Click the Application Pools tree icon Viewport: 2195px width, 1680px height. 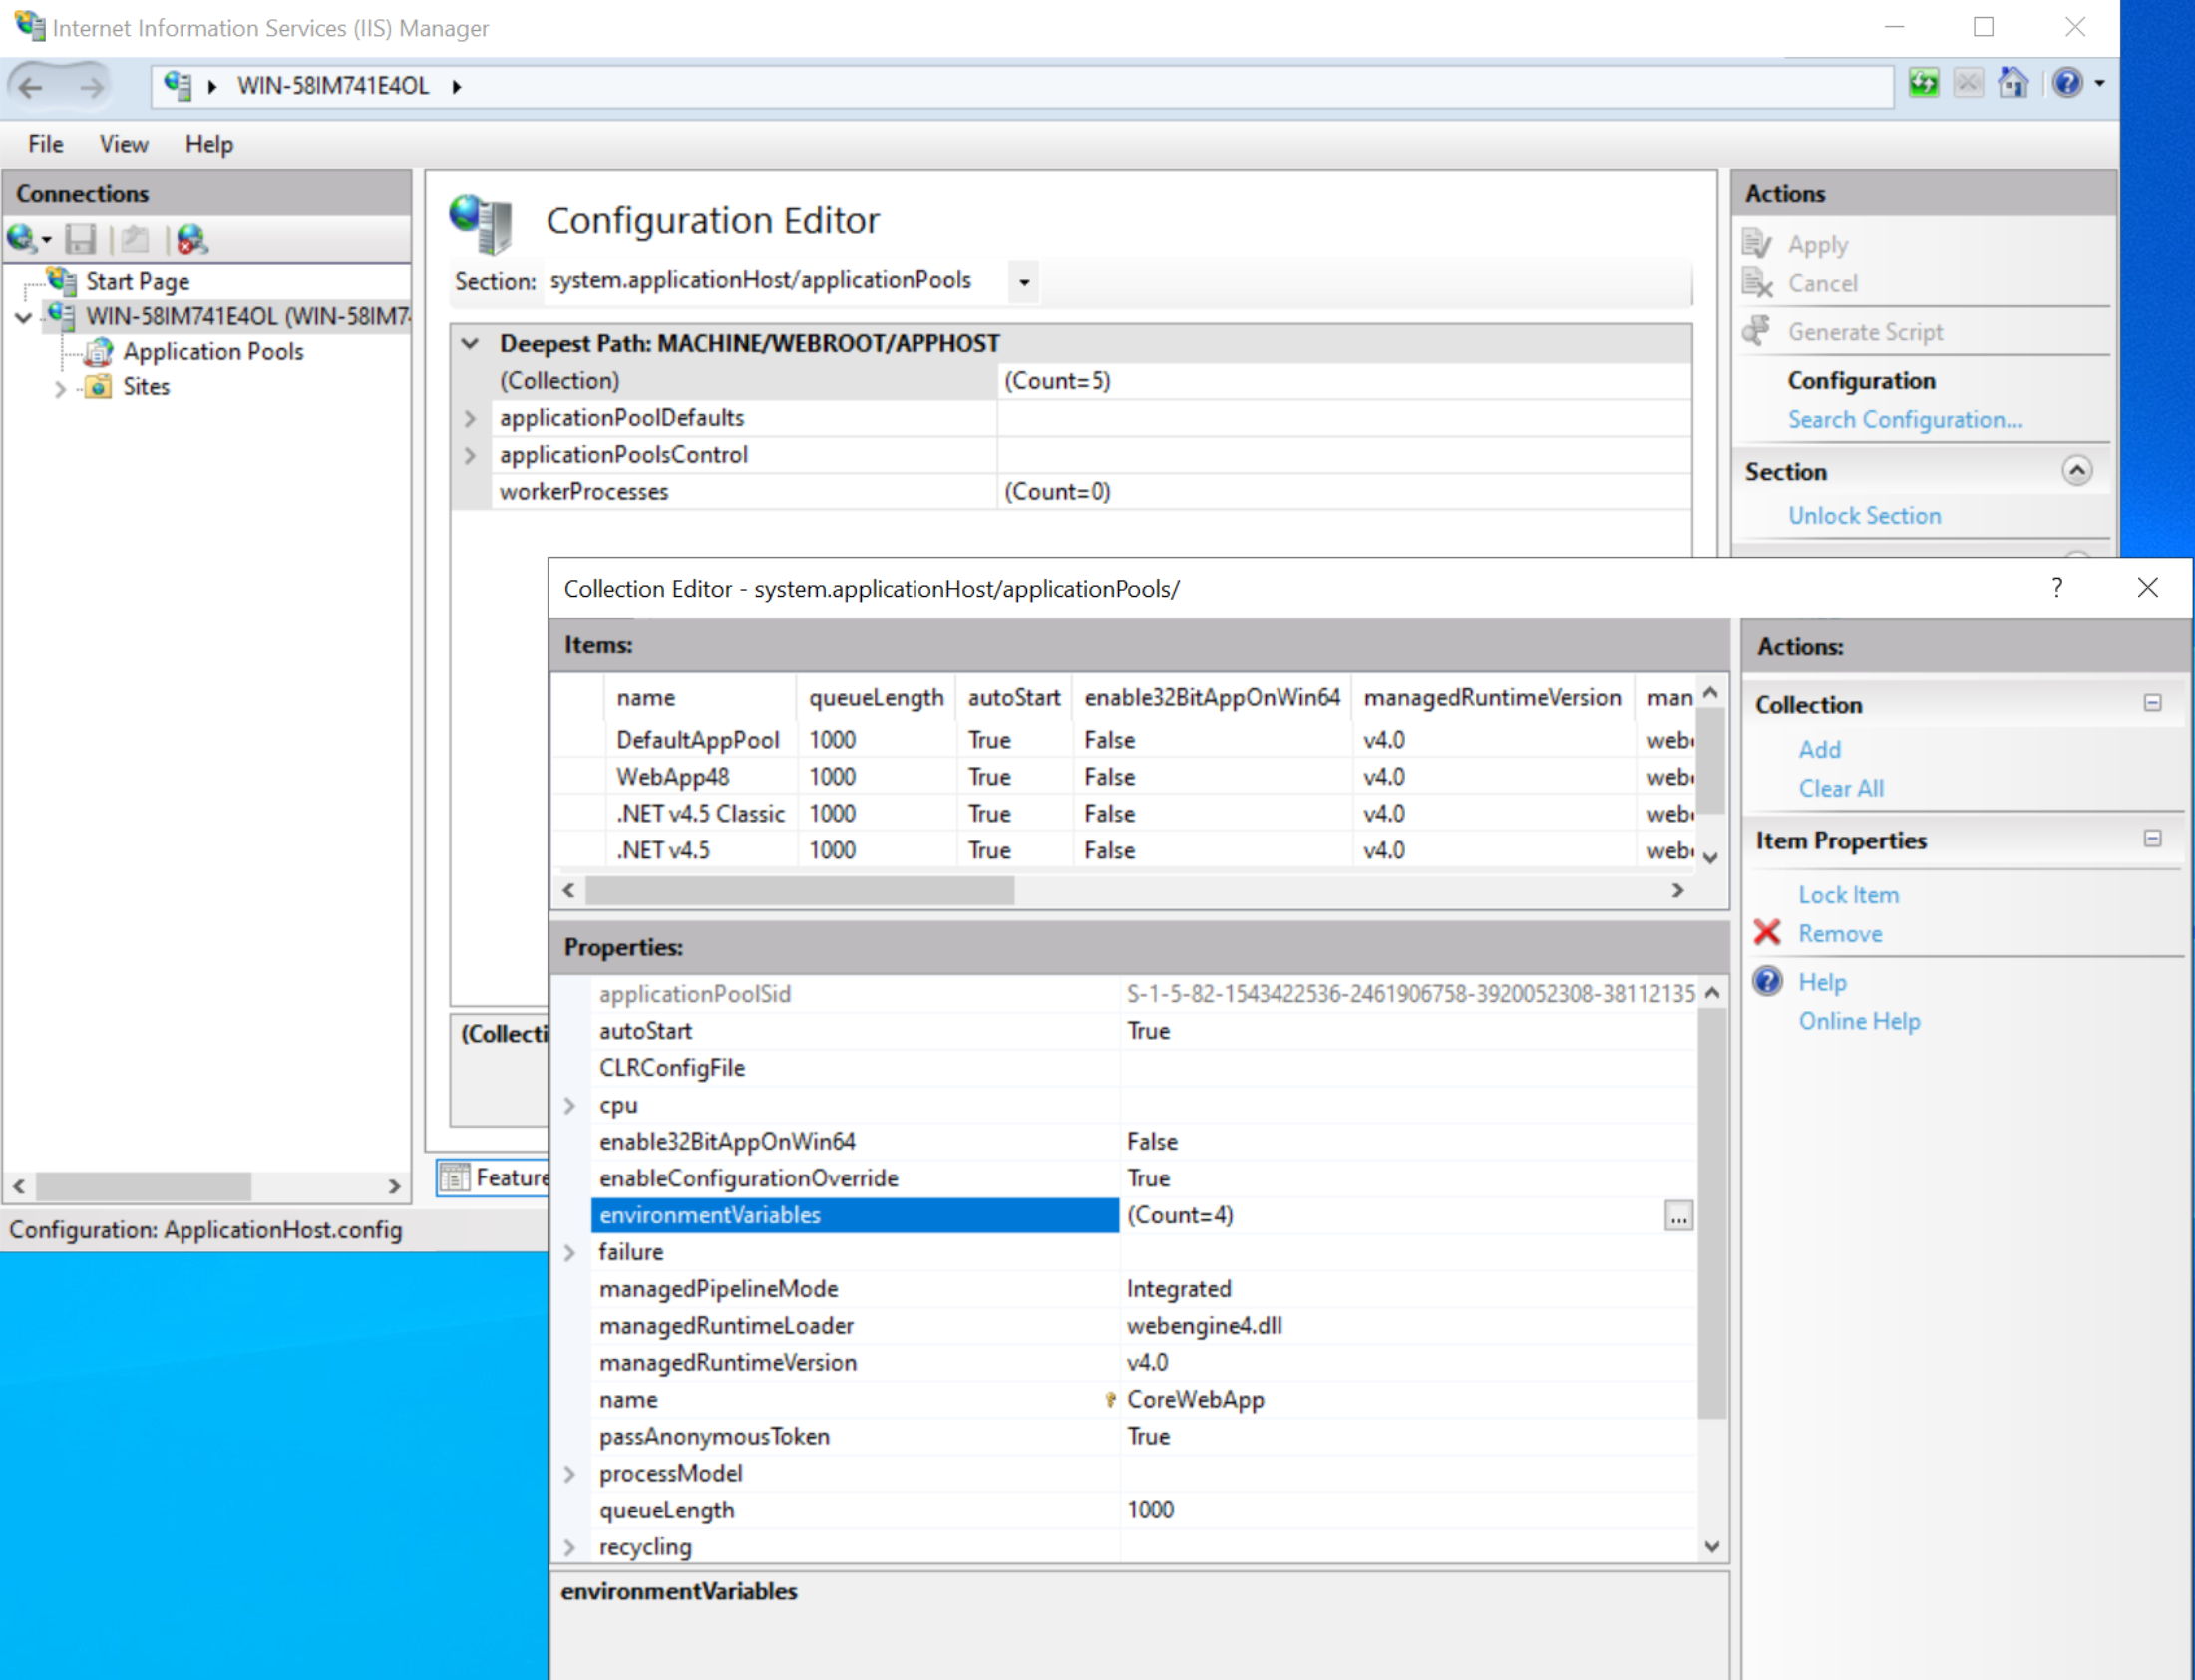click(x=98, y=351)
